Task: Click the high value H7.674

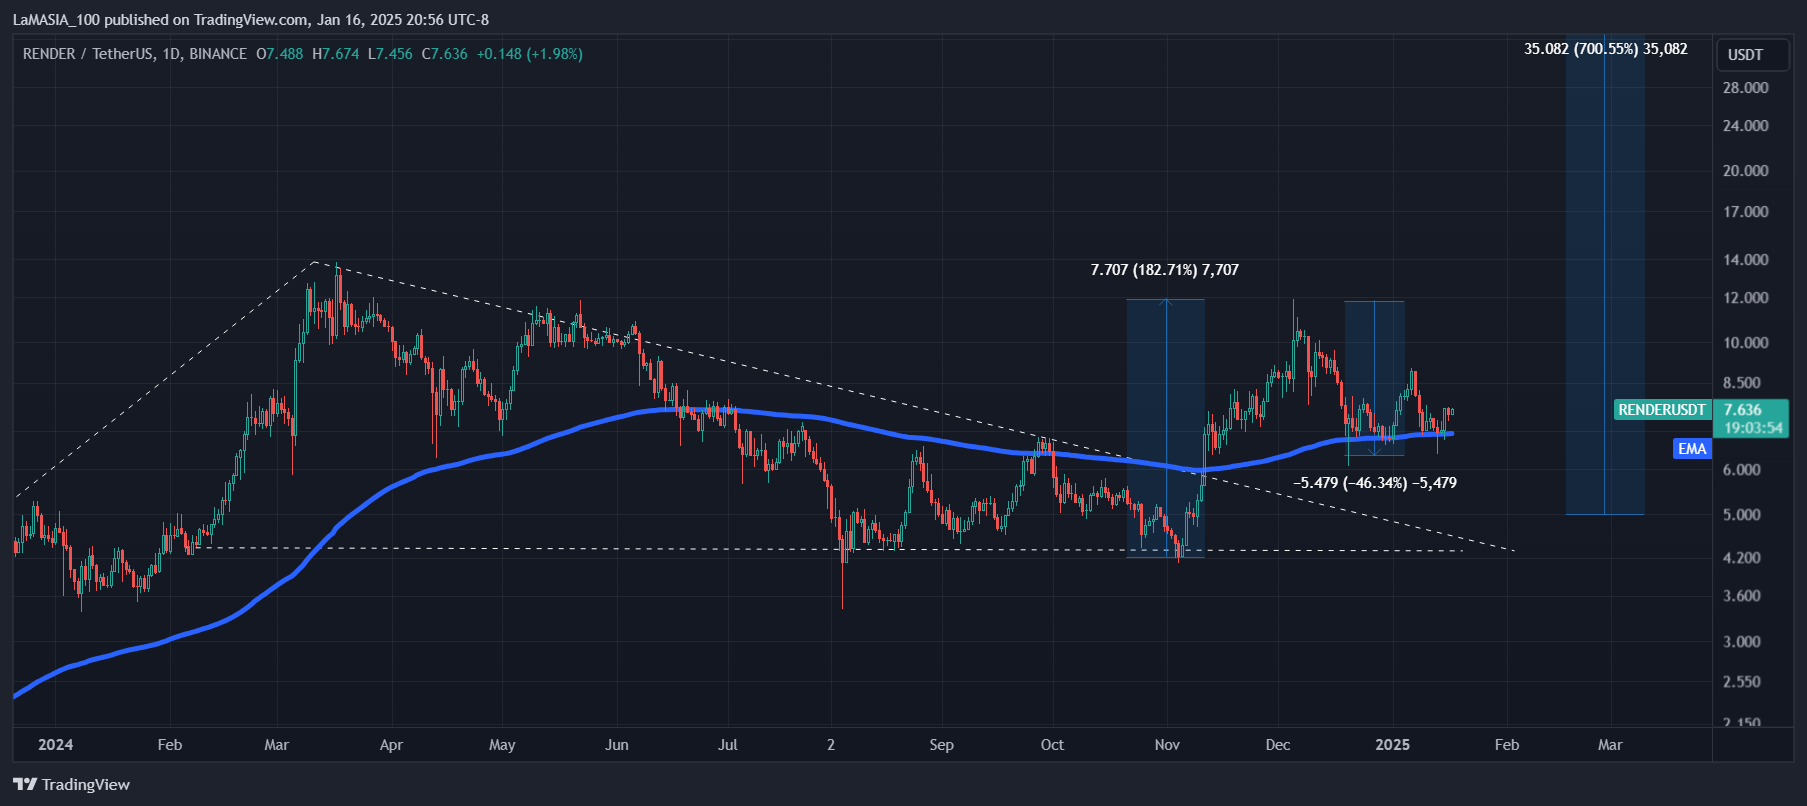Action: (336, 54)
